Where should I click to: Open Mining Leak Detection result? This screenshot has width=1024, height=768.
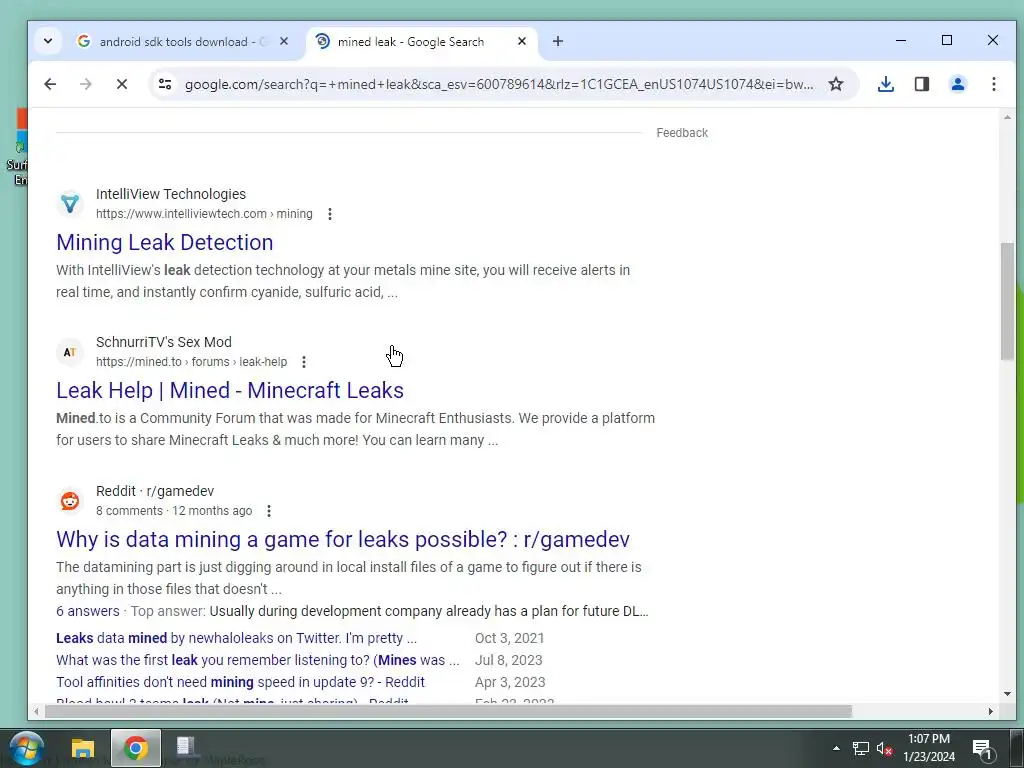pyautogui.click(x=165, y=242)
